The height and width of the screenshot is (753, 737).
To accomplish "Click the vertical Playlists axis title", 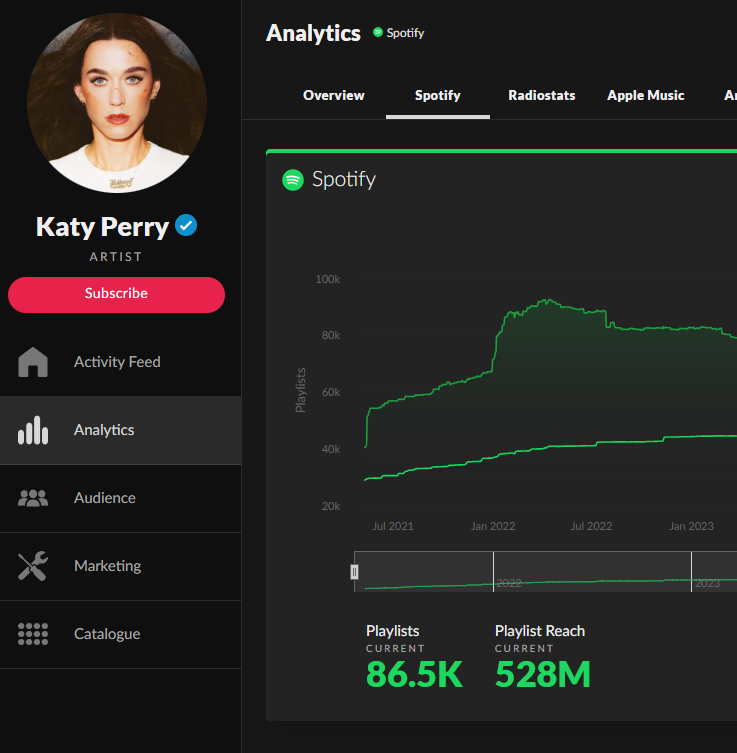I will 301,390.
